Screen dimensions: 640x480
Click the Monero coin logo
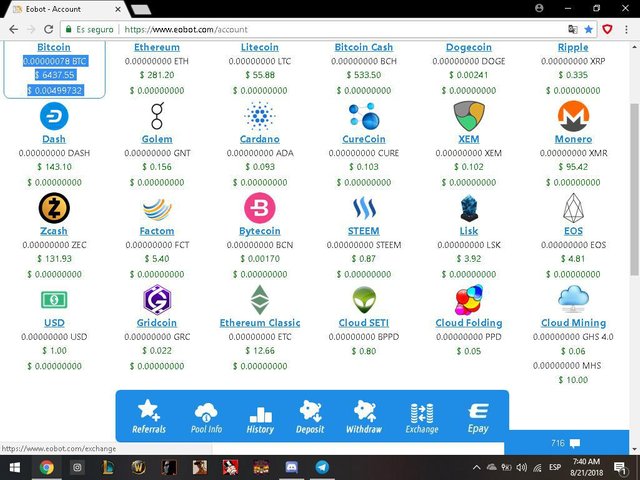tap(573, 116)
